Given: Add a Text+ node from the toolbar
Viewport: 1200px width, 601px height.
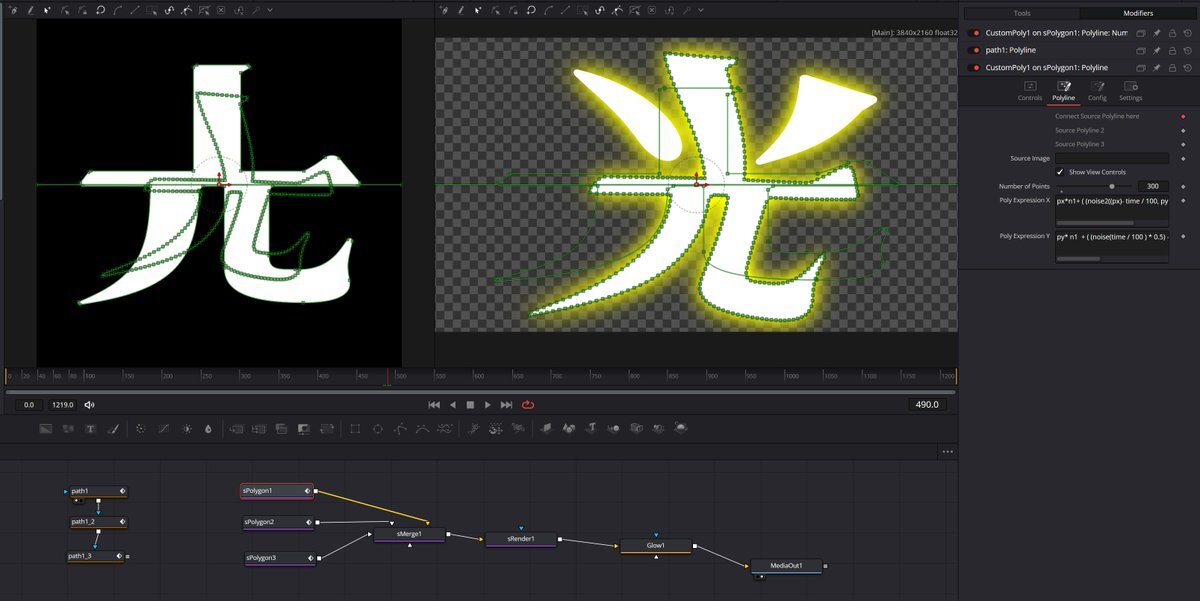Looking at the screenshot, I should pyautogui.click(x=91, y=429).
